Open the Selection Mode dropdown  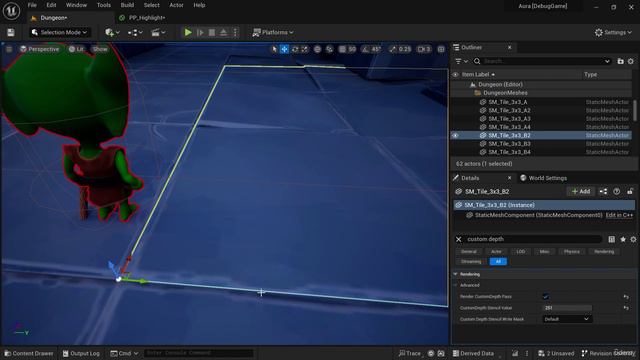point(60,32)
